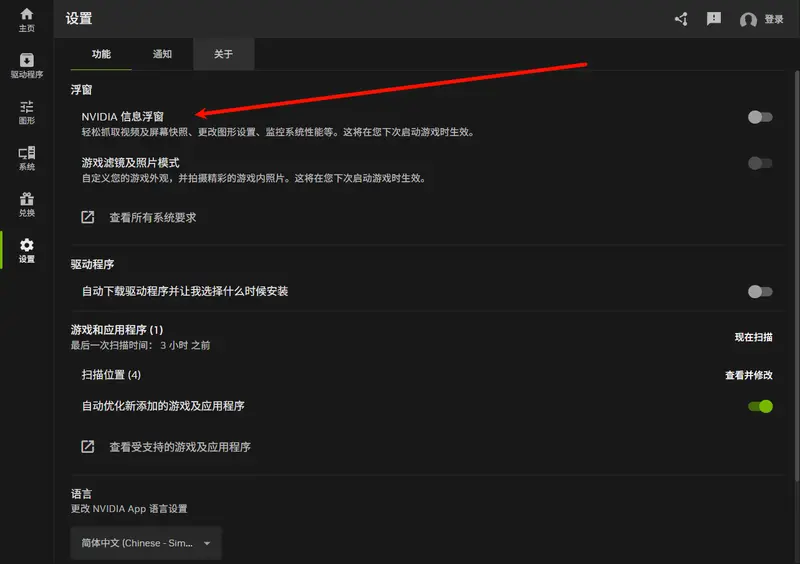Disable 自动优化新添加的游戏及应用程序 toggle
800x564 pixels.
pos(760,406)
